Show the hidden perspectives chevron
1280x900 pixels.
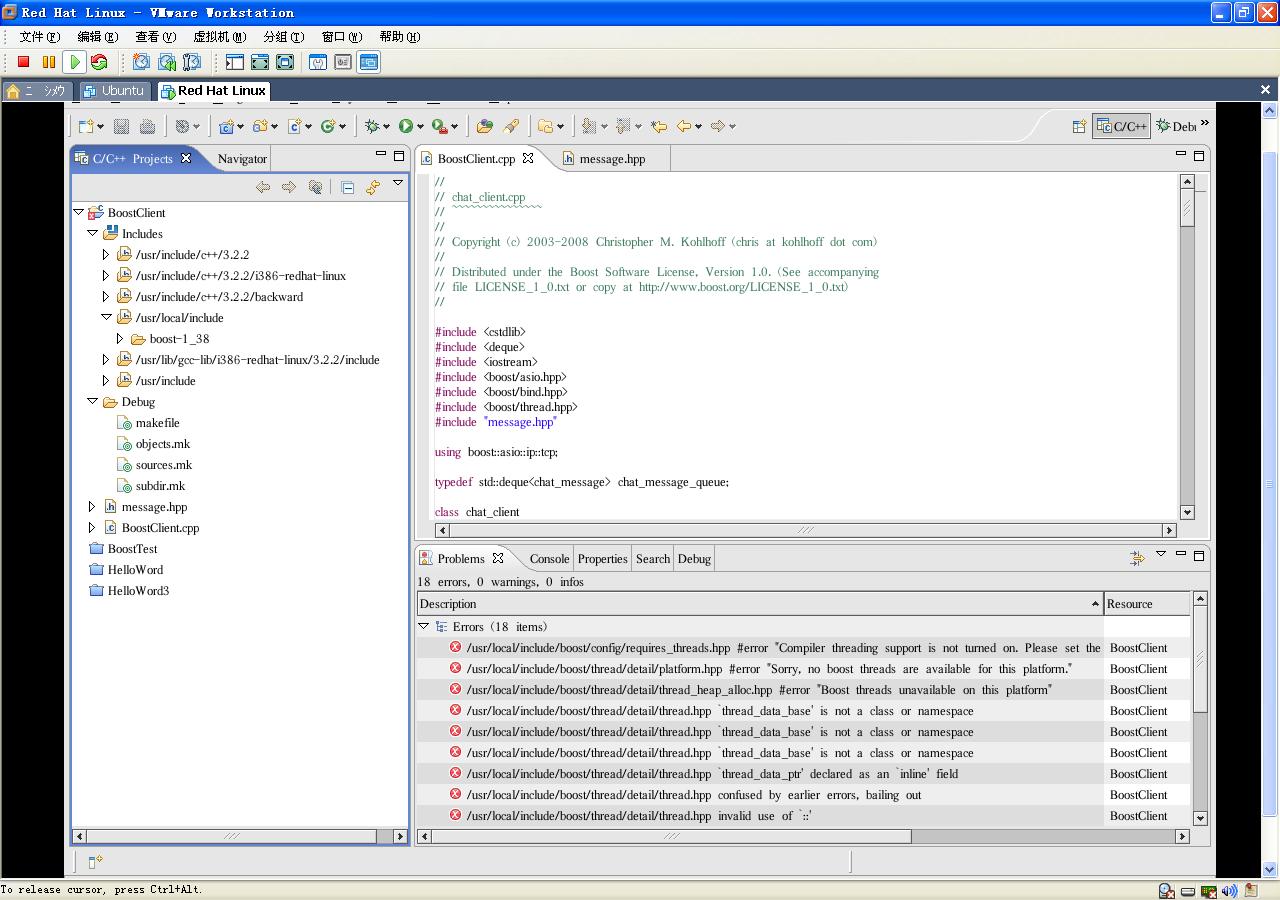click(x=1204, y=123)
